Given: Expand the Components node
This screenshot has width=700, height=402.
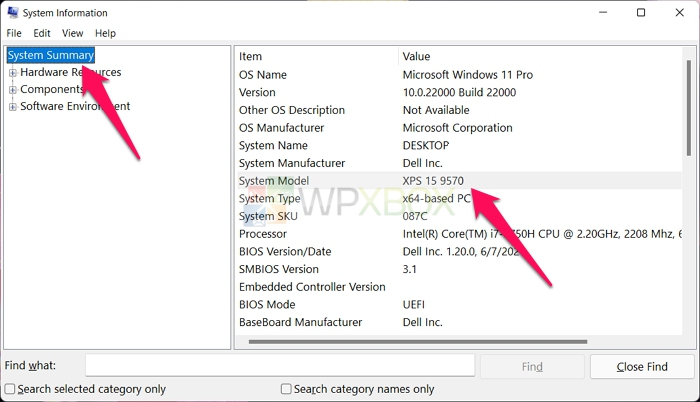Looking at the screenshot, I should [x=13, y=89].
